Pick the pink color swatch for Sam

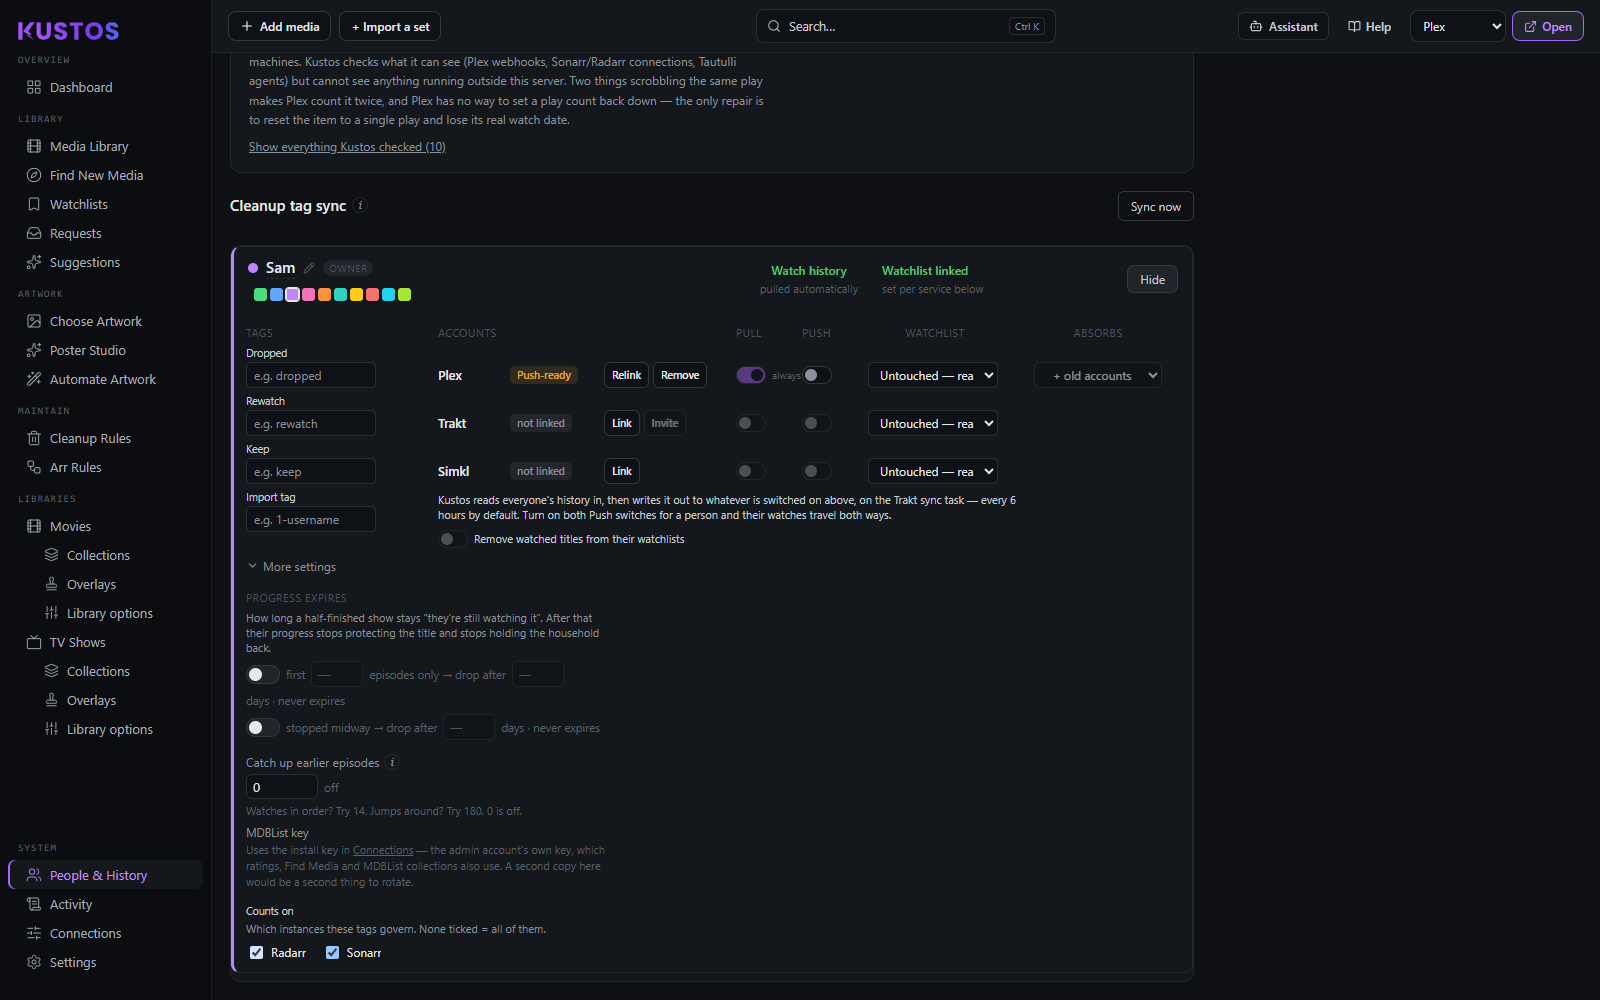pyautogui.click(x=309, y=294)
